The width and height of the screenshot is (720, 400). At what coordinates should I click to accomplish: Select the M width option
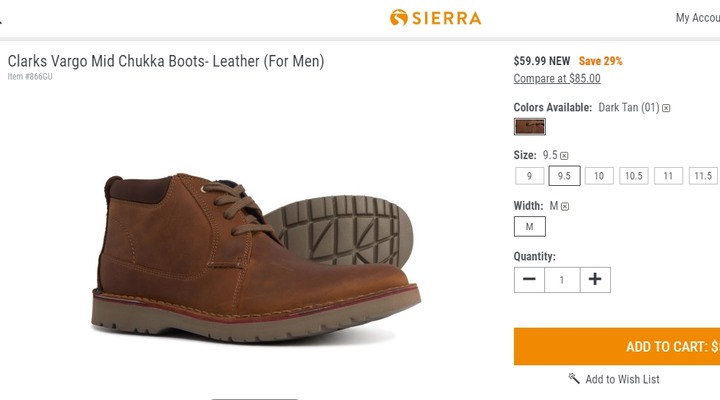coord(529,226)
